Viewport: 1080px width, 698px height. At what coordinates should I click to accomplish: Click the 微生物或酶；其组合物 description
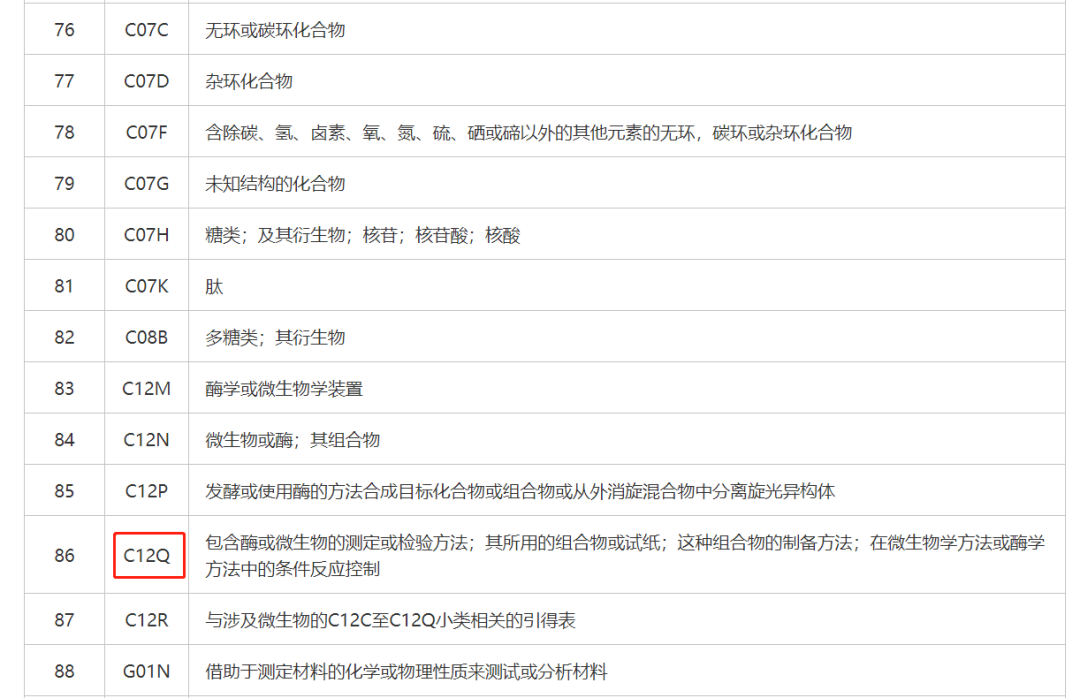click(292, 440)
